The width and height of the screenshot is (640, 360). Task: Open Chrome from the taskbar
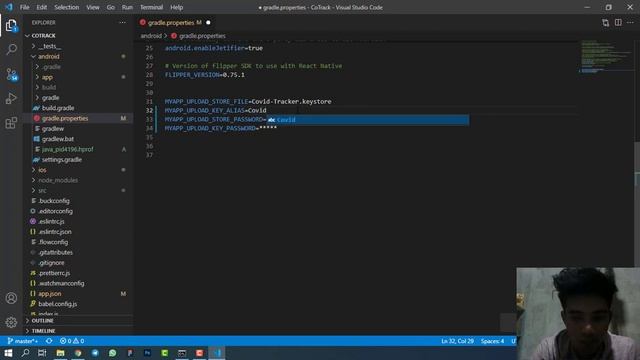[78, 353]
